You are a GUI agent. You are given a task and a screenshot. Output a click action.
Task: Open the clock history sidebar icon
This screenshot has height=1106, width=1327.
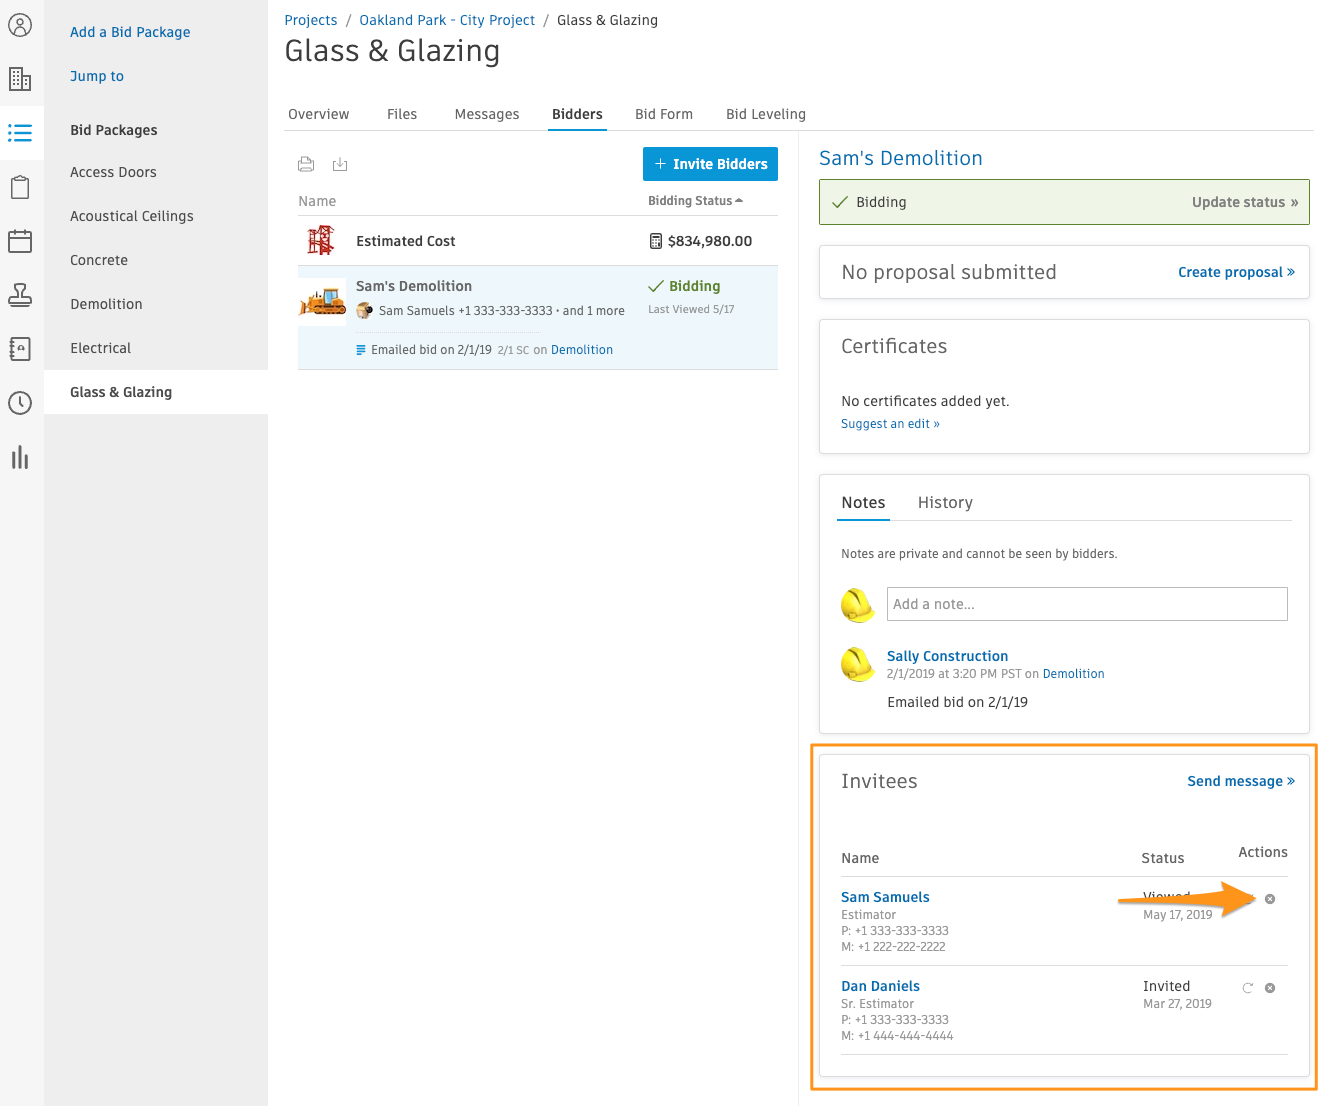20,403
